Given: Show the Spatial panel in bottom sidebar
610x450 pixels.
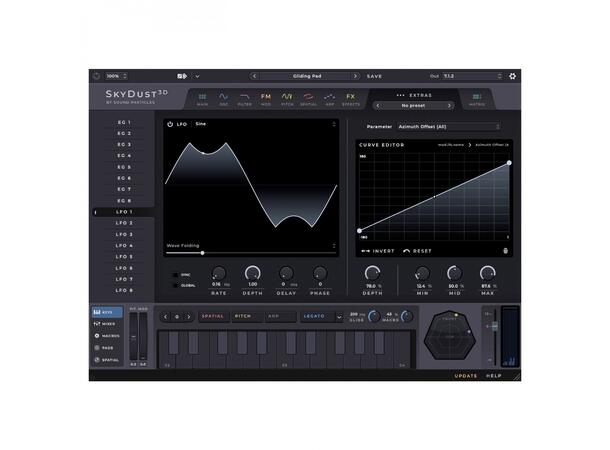Looking at the screenshot, I should coord(107,360).
